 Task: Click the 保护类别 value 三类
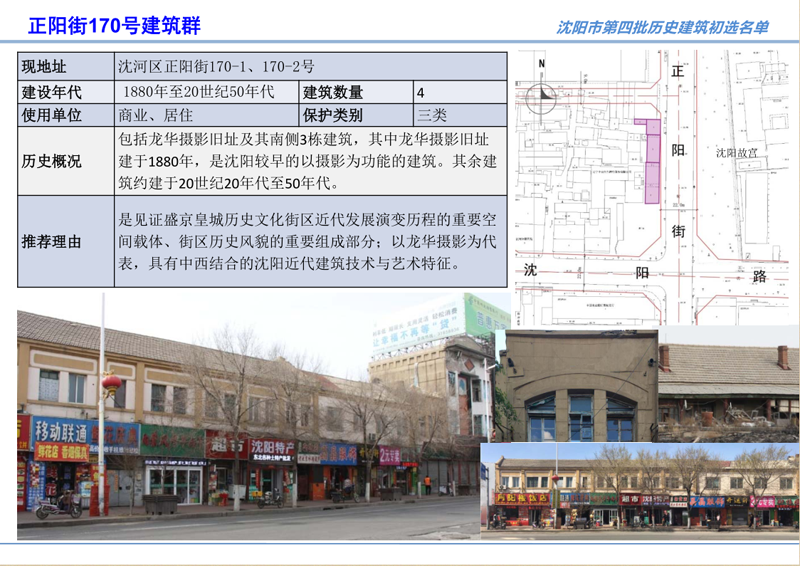(x=432, y=115)
